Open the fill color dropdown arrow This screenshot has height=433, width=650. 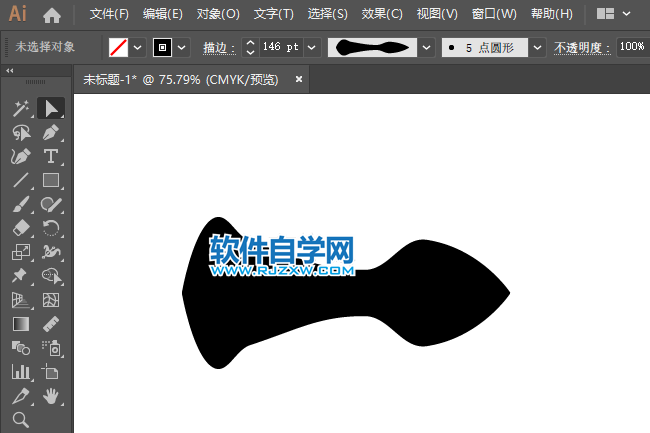[x=138, y=47]
